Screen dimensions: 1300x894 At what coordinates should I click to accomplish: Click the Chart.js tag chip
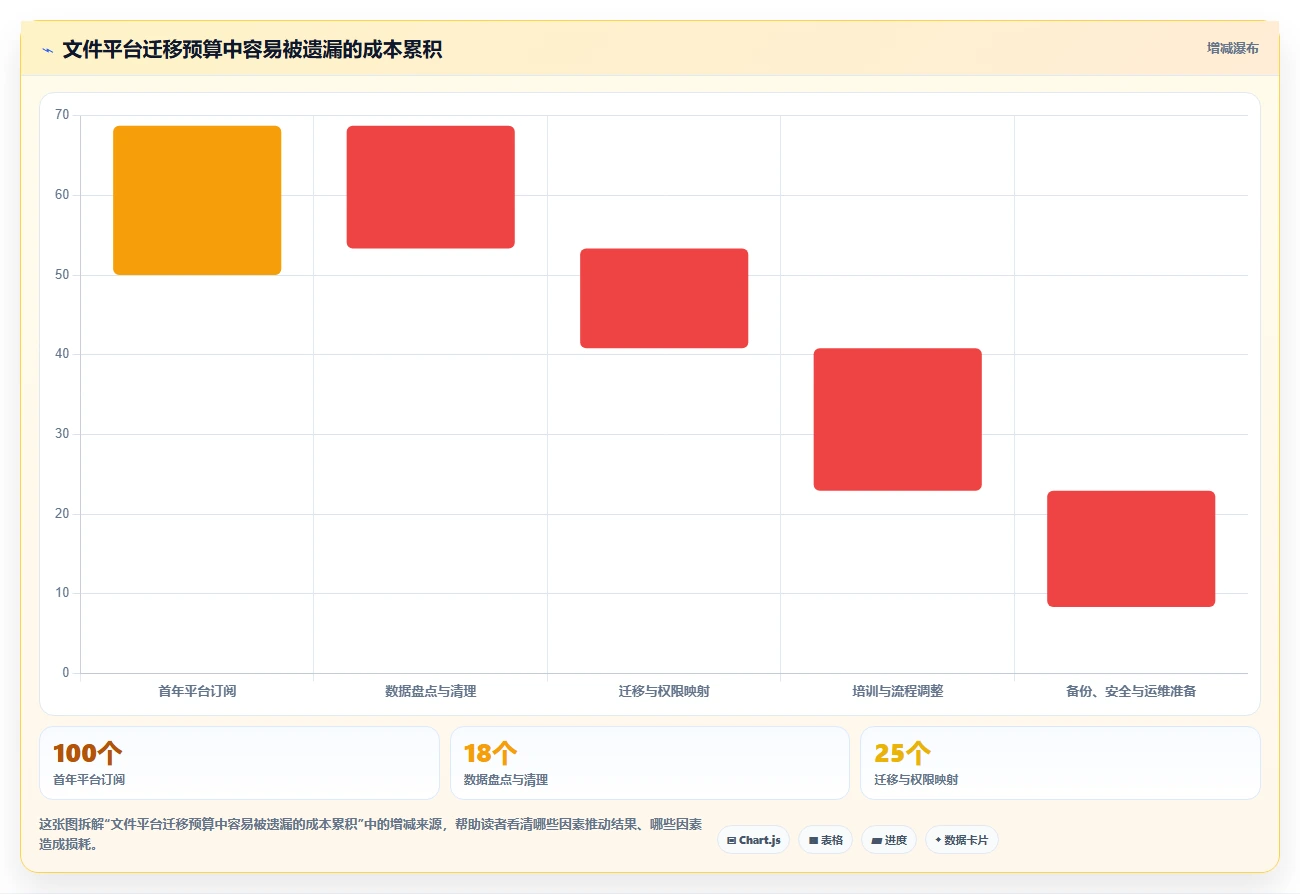[753, 840]
